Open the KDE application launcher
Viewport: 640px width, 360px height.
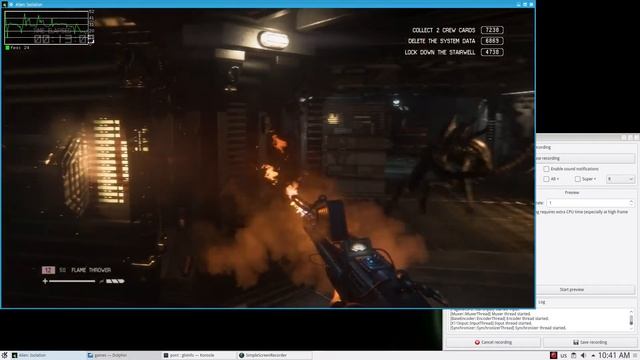coord(4,356)
